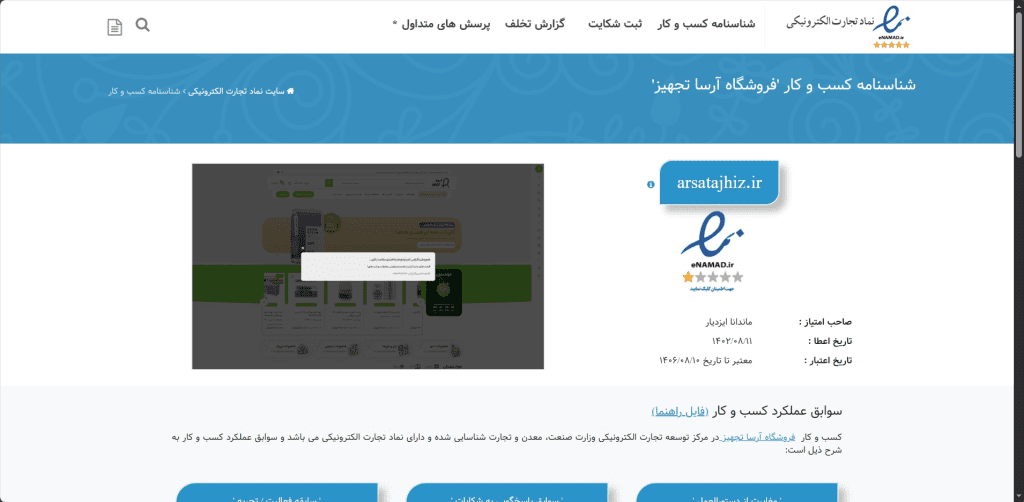Click the issue date ۱۴۰۲/۰۸/۱۱
Viewport: 1024px width, 502px height.
tap(731, 341)
